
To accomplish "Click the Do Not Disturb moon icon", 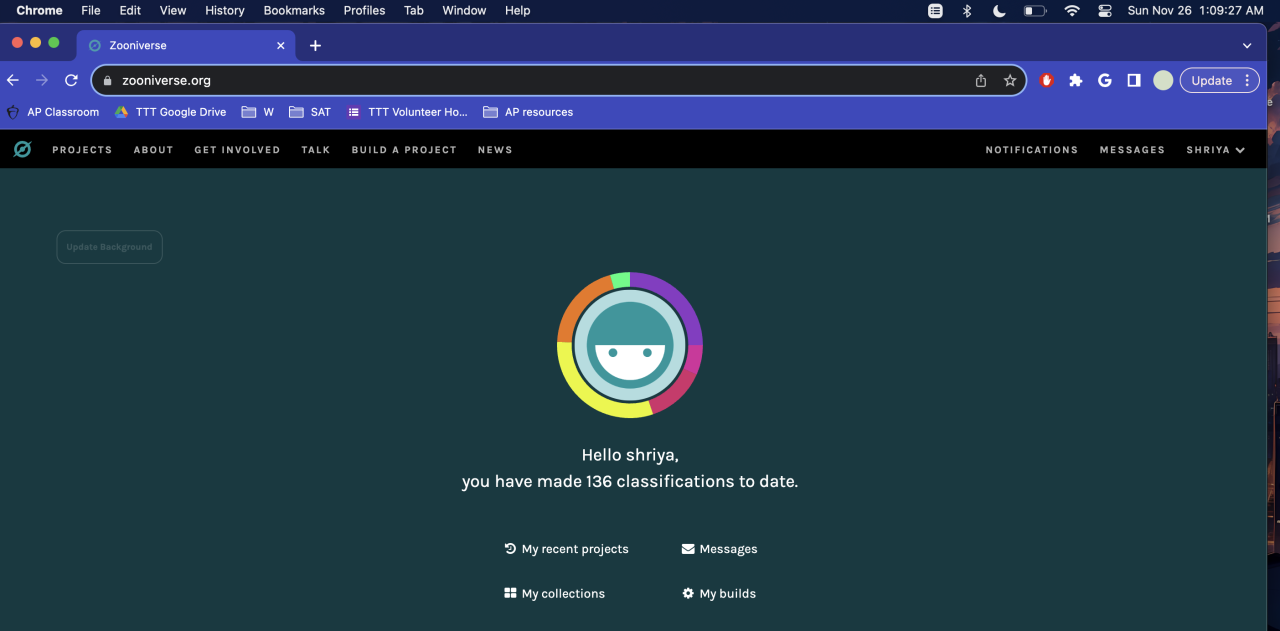I will tap(999, 10).
